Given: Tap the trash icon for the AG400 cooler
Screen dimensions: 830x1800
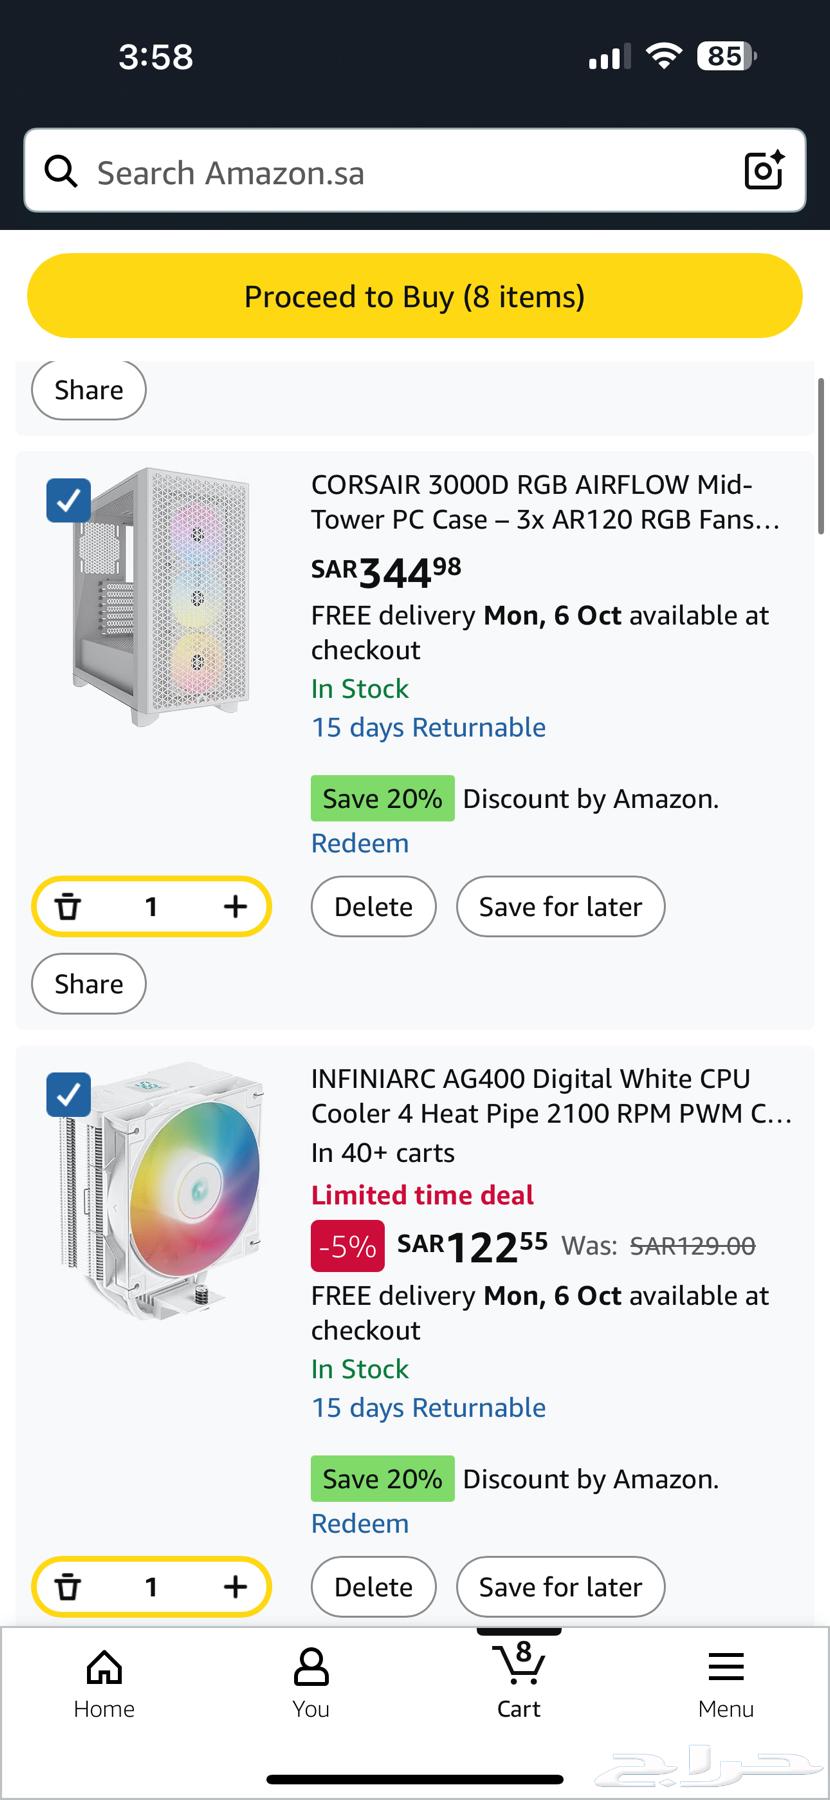Looking at the screenshot, I should pos(68,1586).
